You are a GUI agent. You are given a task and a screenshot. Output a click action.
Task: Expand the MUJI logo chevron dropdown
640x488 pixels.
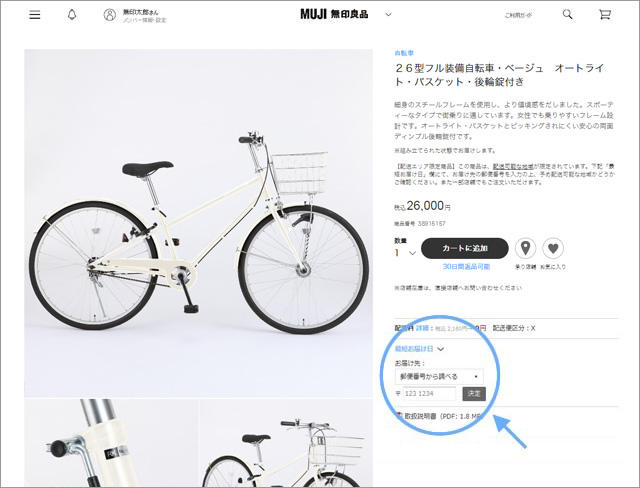[388, 14]
